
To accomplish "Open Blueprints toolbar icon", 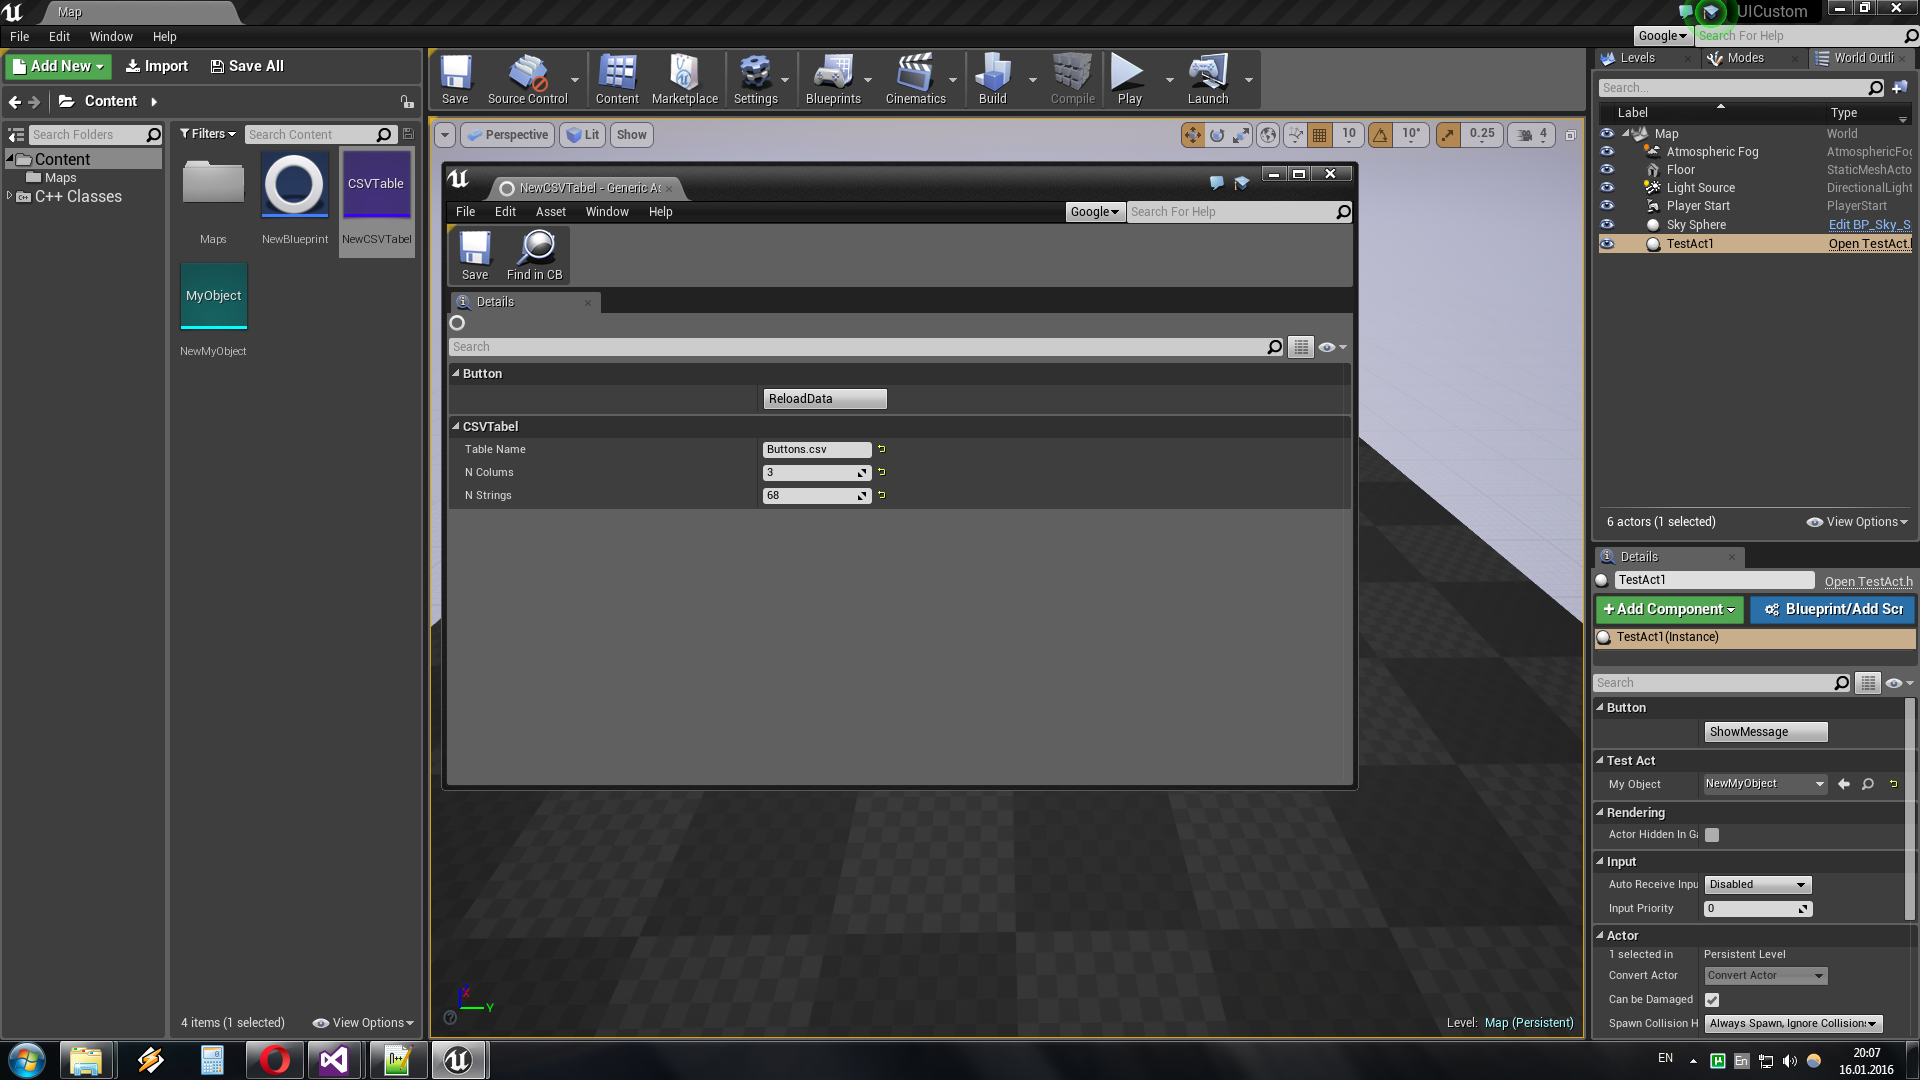I will (x=833, y=80).
